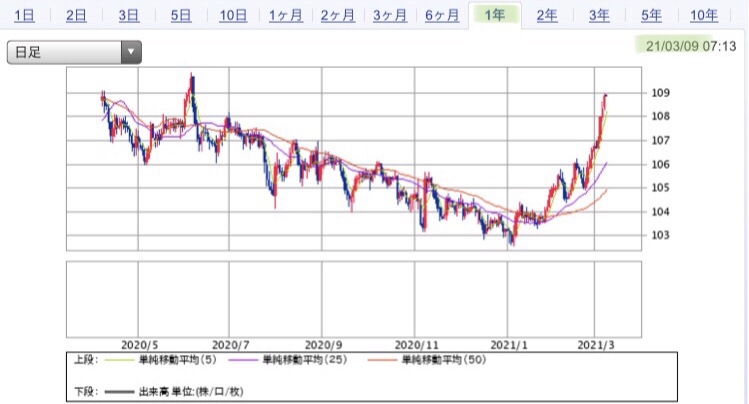Click the latest candlestick near 109

(606, 98)
